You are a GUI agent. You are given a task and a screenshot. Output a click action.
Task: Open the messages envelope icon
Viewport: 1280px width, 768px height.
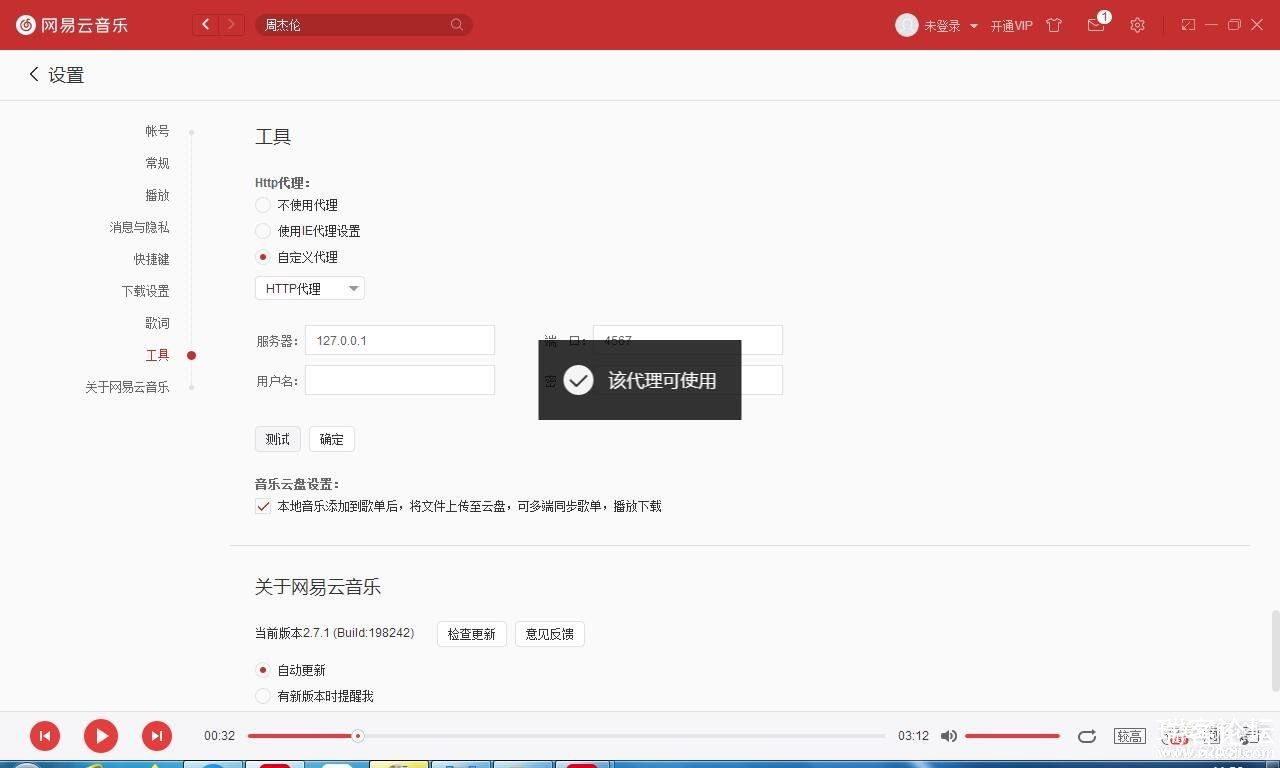(x=1096, y=25)
